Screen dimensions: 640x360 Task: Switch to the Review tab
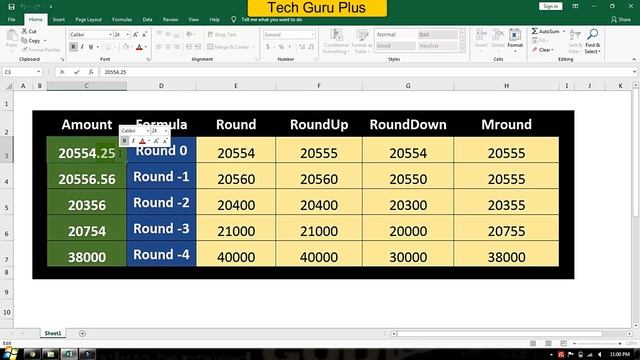(x=170, y=20)
